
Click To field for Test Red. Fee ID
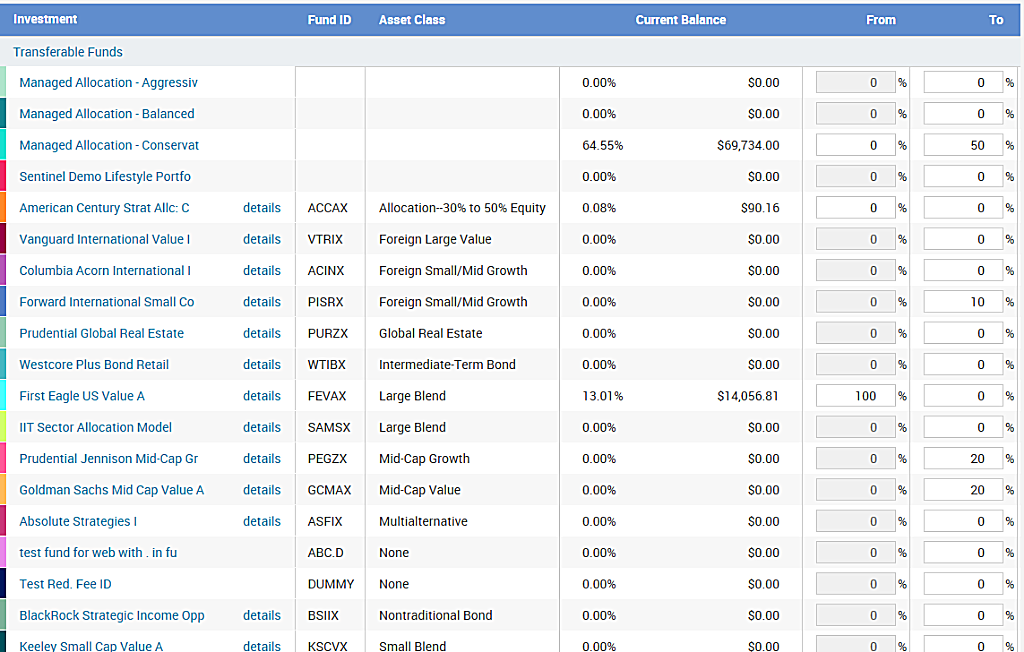[x=963, y=584]
